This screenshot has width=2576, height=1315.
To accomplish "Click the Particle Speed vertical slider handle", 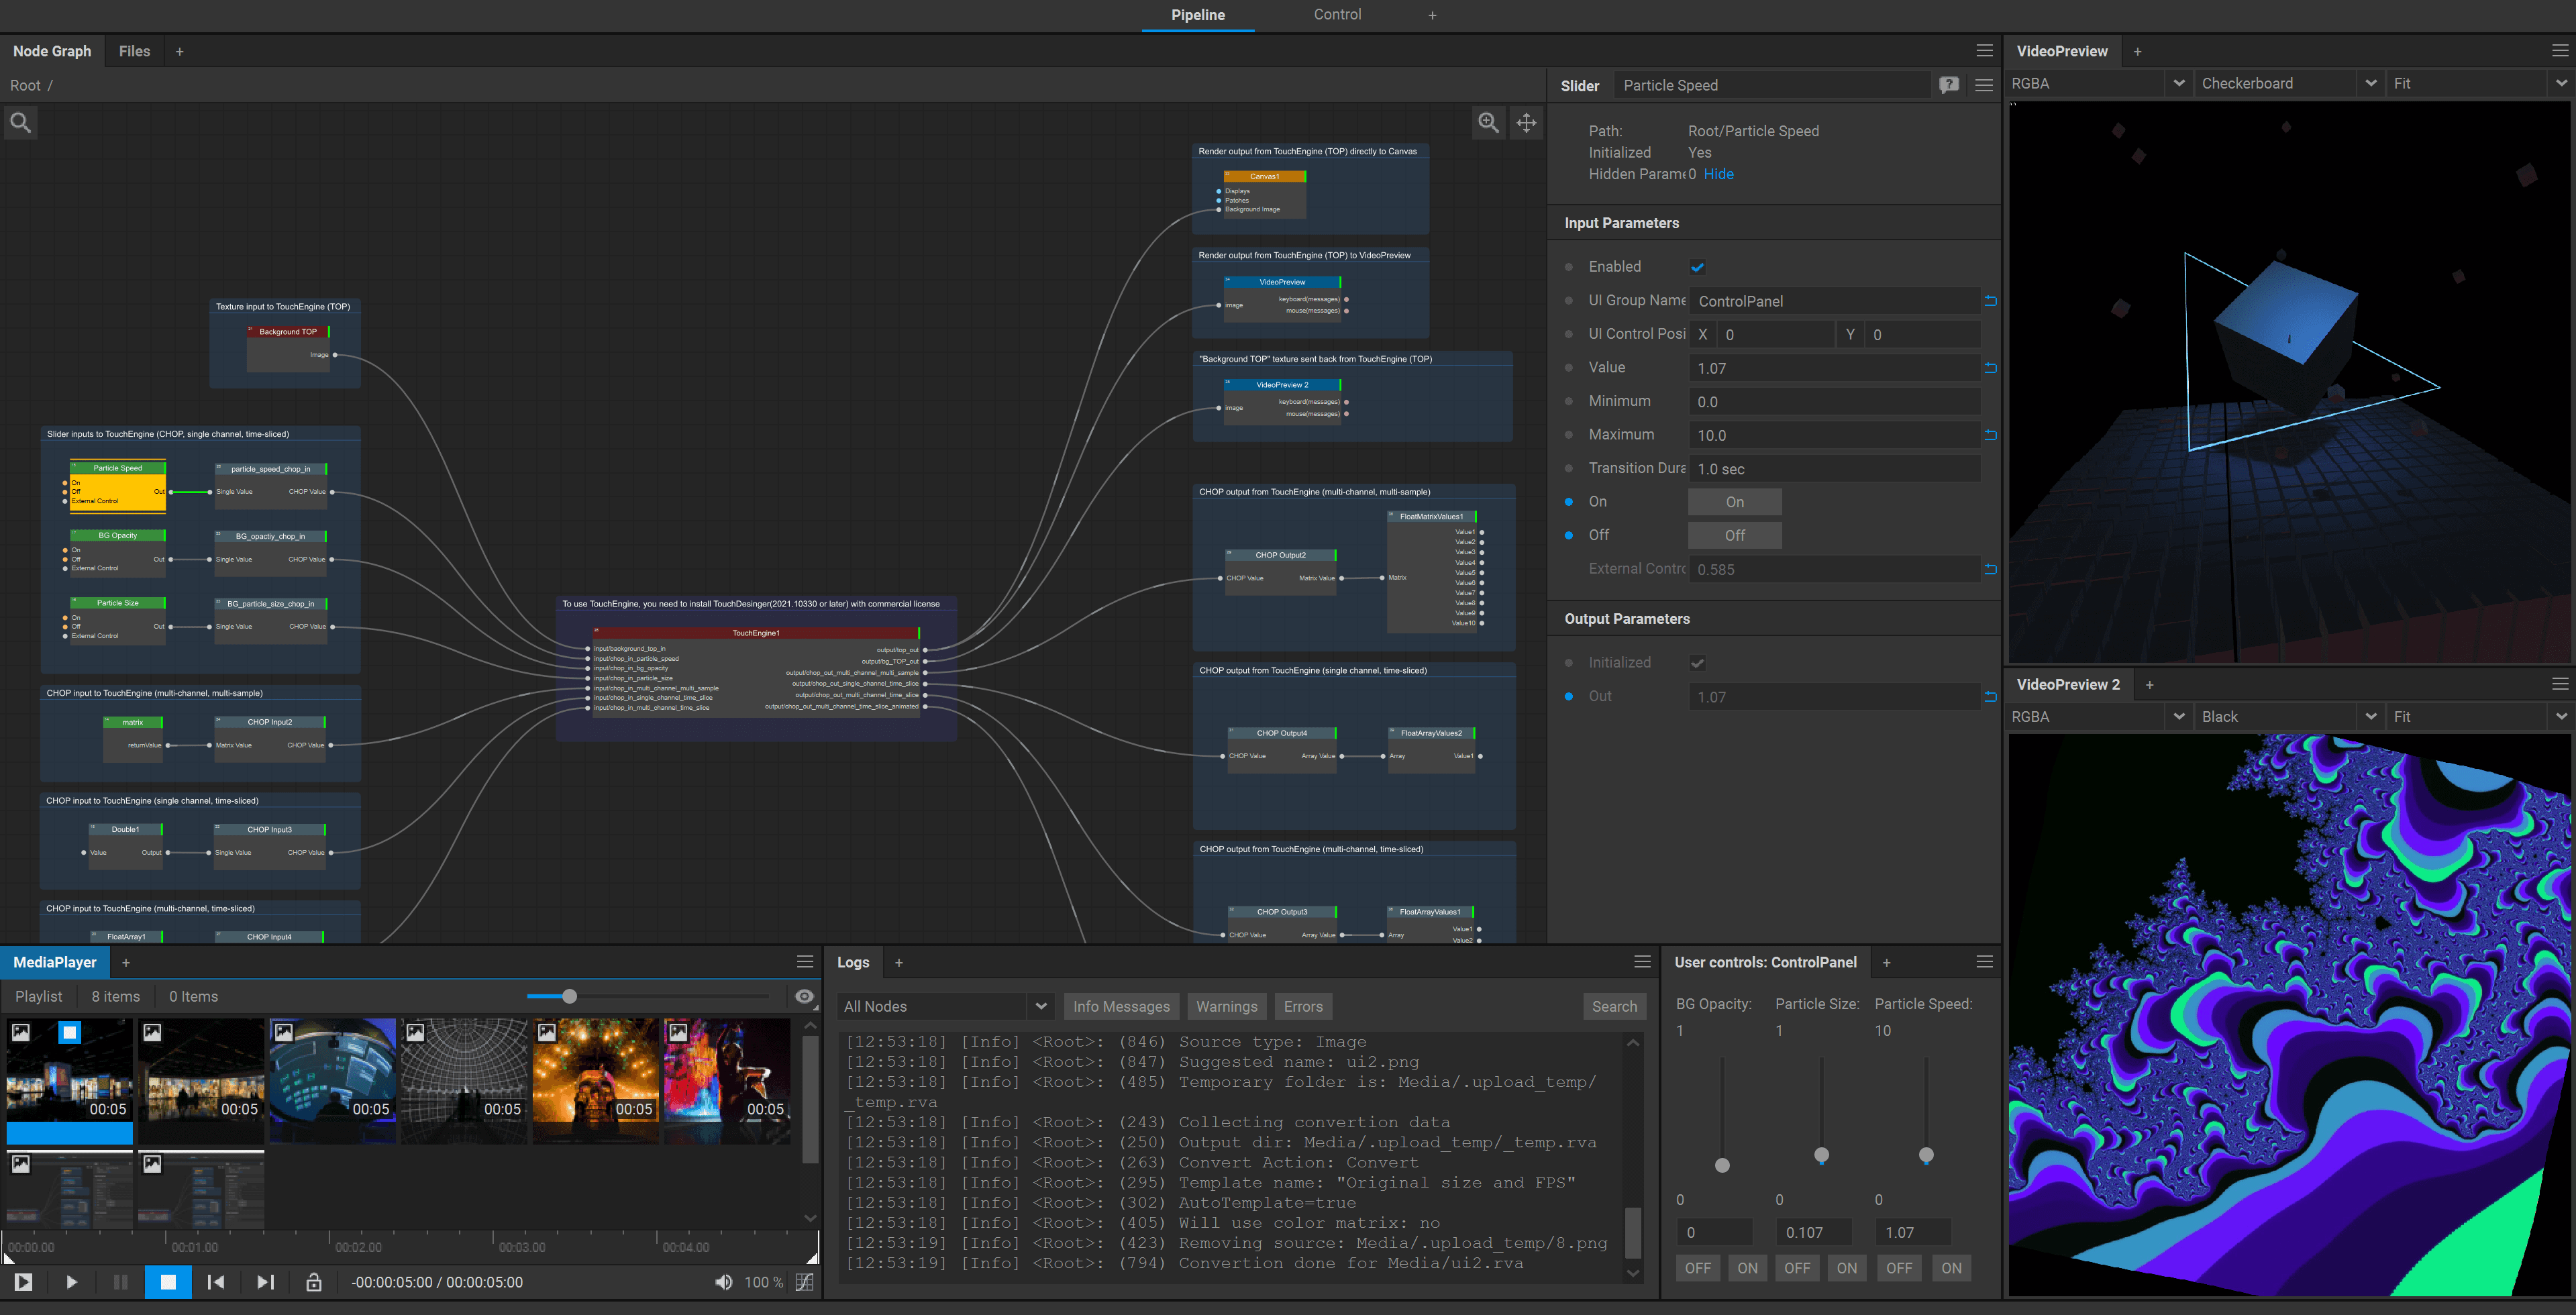I will click(1926, 1155).
